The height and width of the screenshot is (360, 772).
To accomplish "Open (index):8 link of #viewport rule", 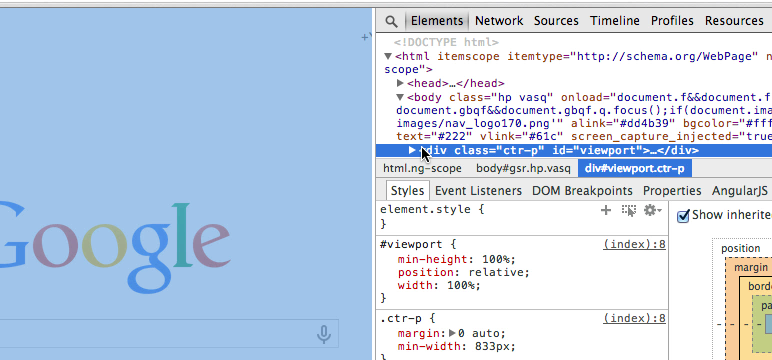I will (634, 244).
